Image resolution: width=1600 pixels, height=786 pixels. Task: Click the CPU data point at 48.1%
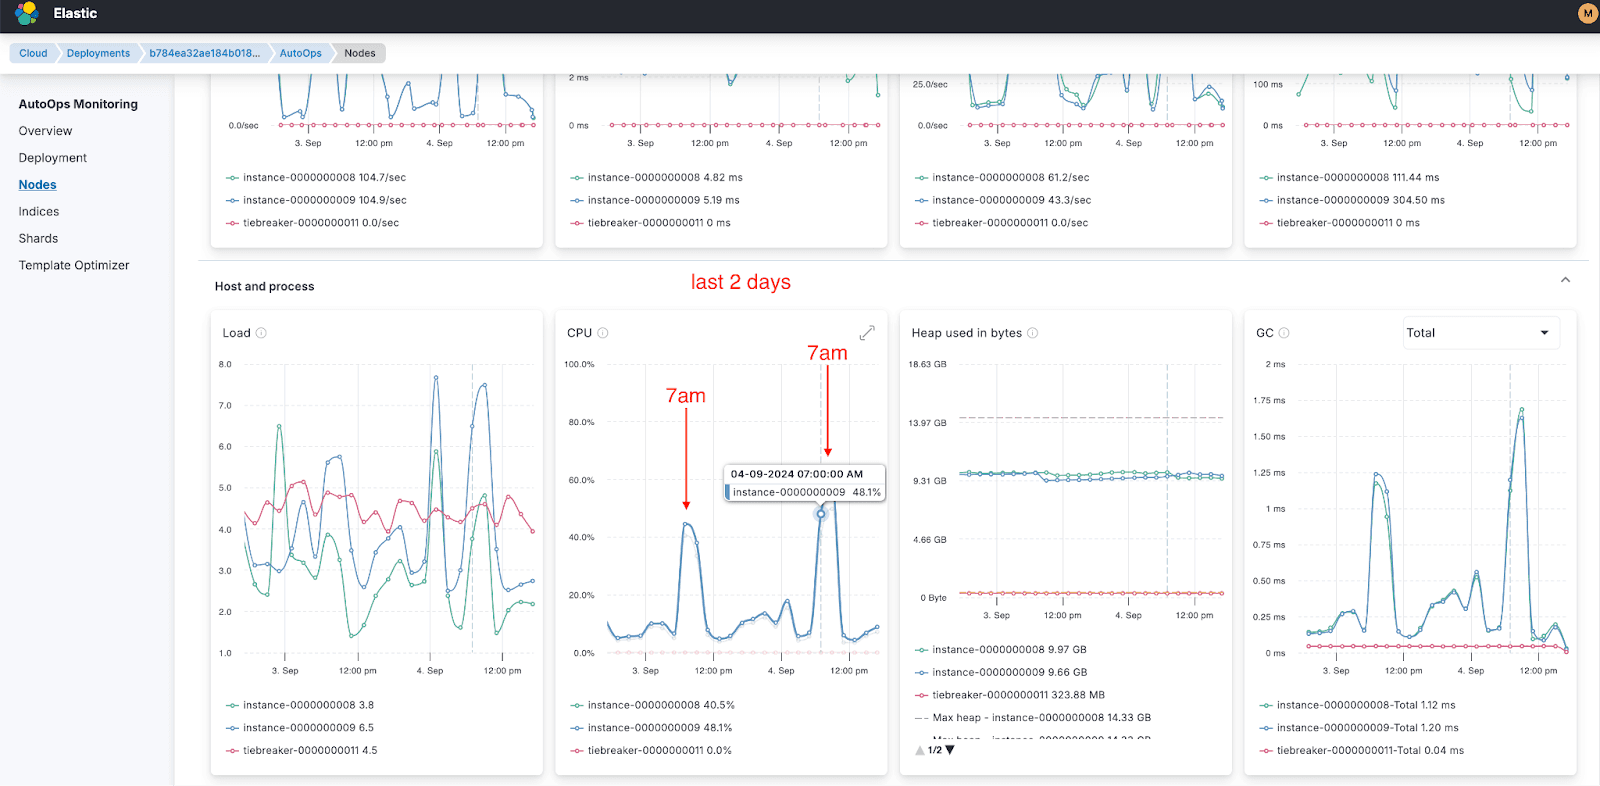[x=821, y=514]
